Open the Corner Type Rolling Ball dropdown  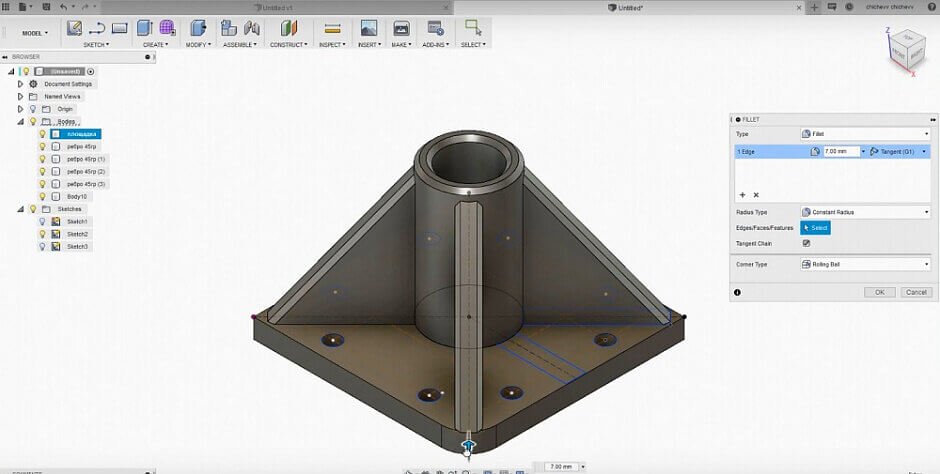point(865,264)
